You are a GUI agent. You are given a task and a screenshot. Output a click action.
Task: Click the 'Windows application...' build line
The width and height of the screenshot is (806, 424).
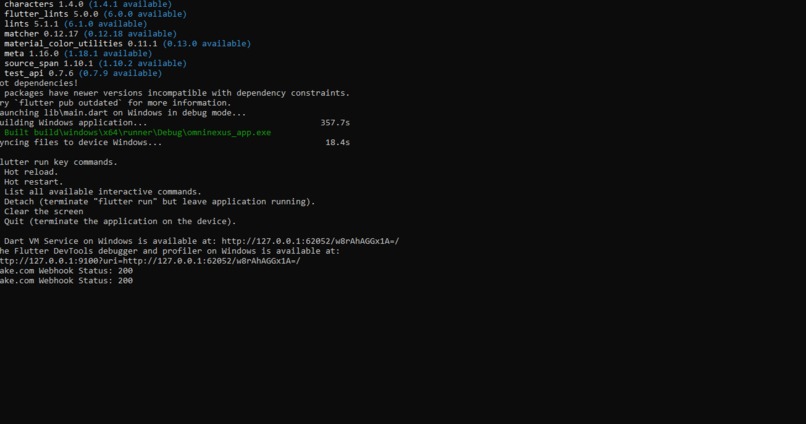pos(74,123)
